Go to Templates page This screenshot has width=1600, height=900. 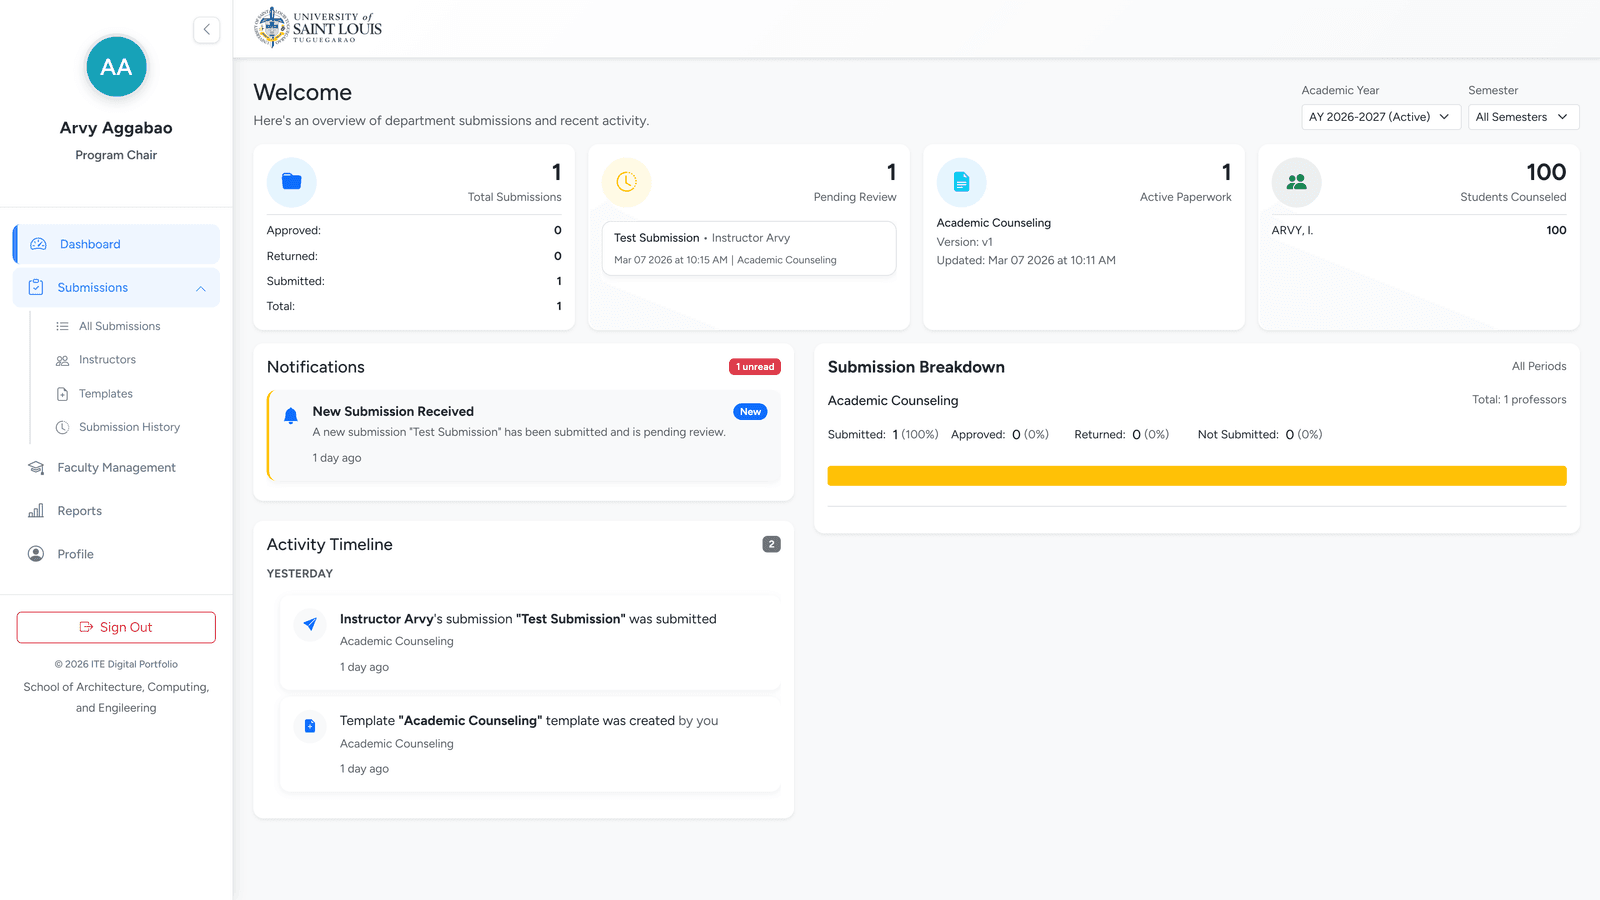point(106,394)
